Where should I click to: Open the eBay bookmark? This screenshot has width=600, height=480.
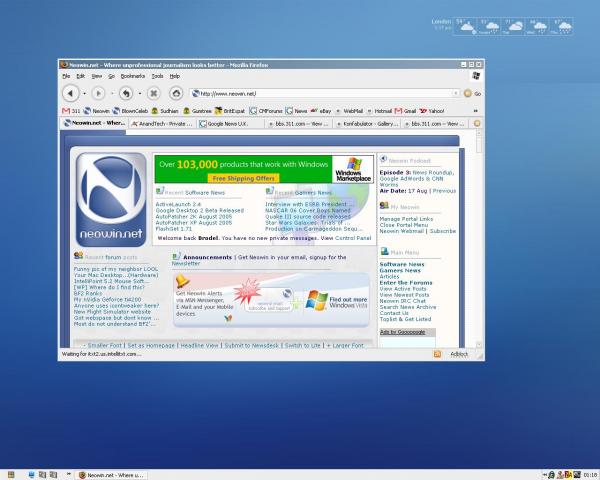[x=321, y=111]
